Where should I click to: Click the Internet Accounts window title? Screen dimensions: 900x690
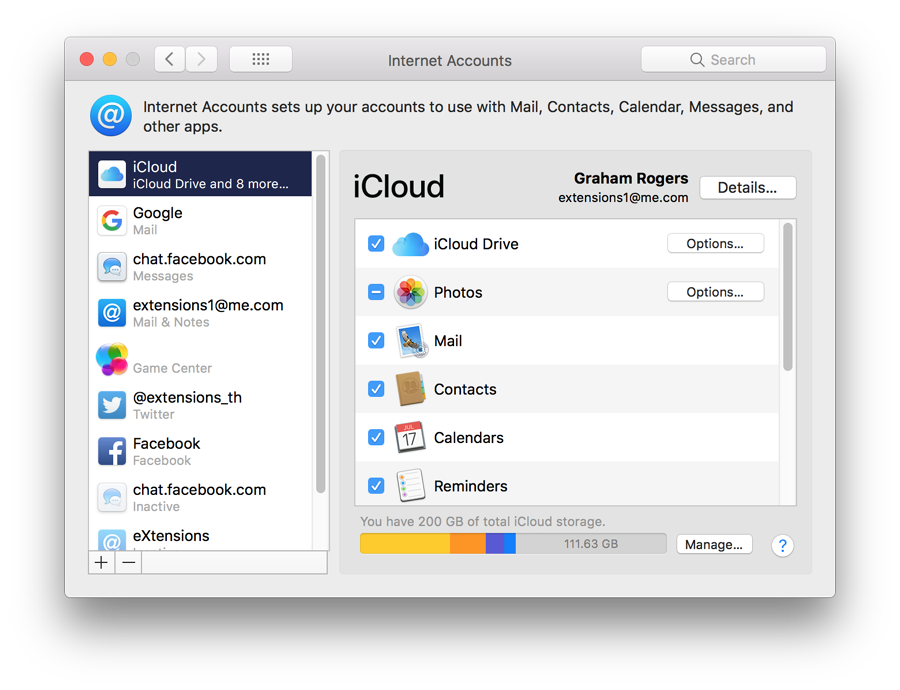[449, 60]
